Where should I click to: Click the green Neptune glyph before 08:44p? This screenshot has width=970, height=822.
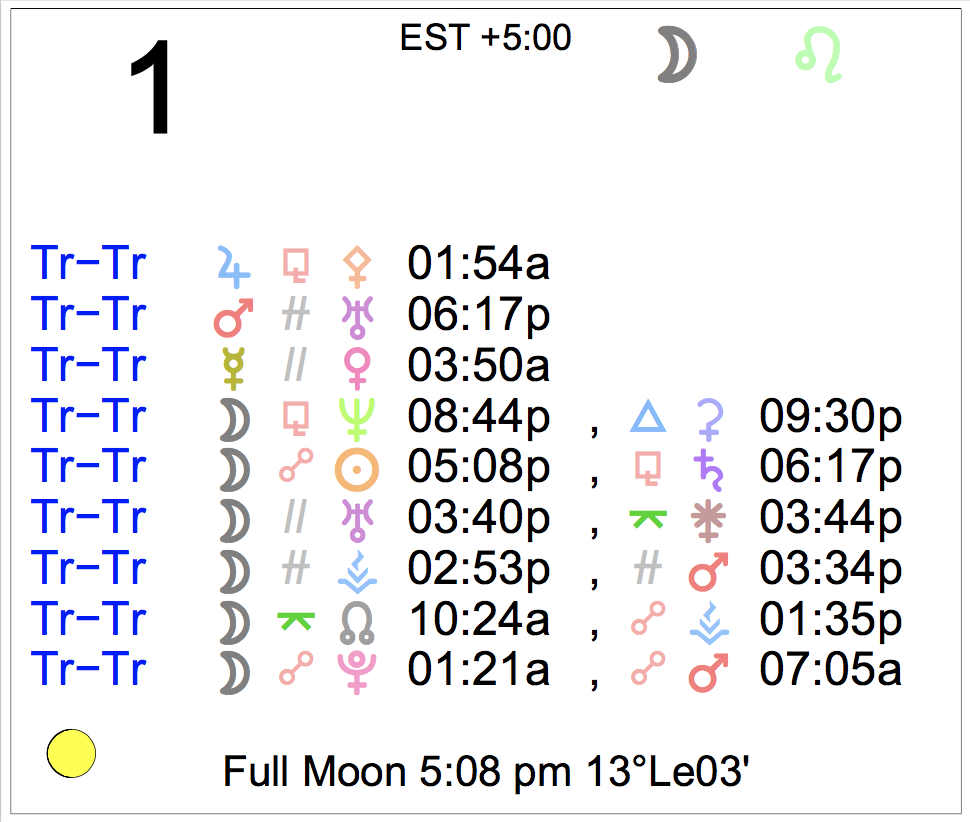[357, 418]
